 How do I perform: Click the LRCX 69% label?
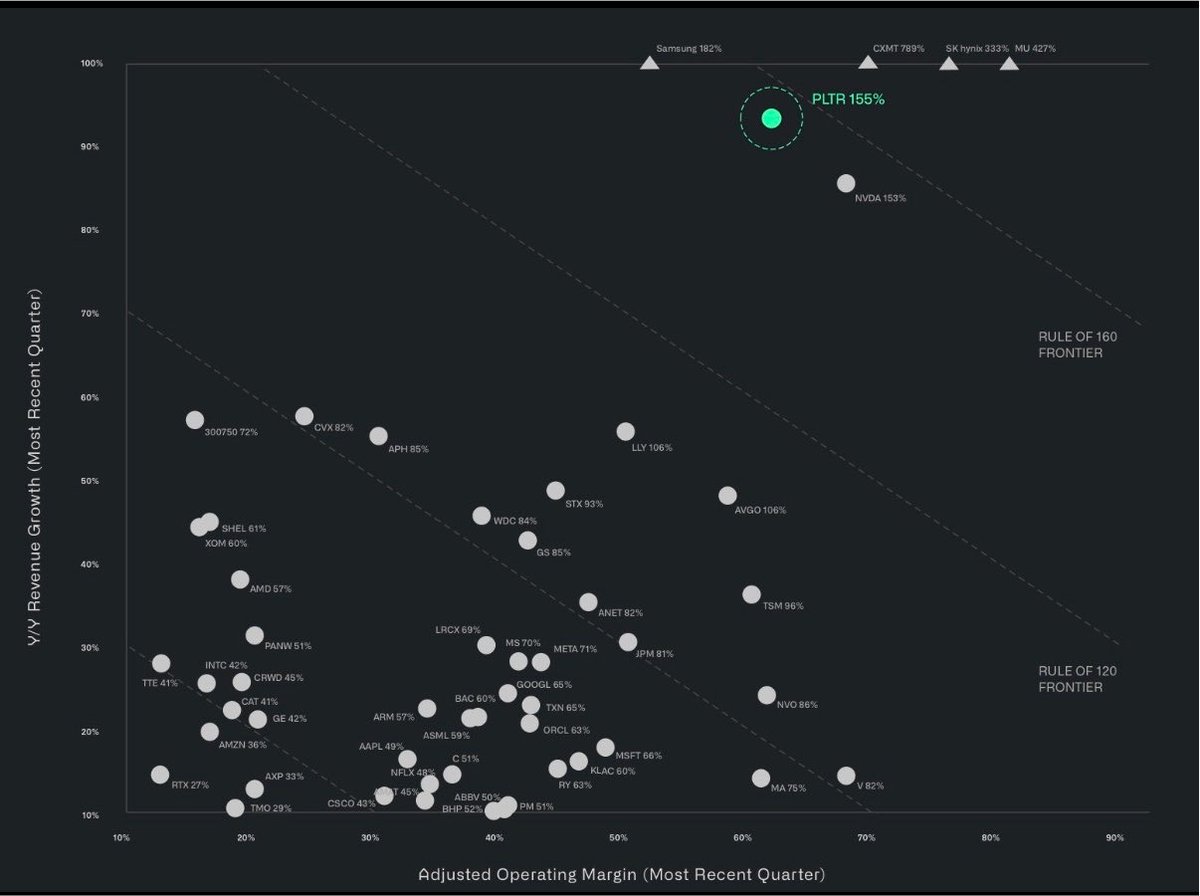click(458, 630)
